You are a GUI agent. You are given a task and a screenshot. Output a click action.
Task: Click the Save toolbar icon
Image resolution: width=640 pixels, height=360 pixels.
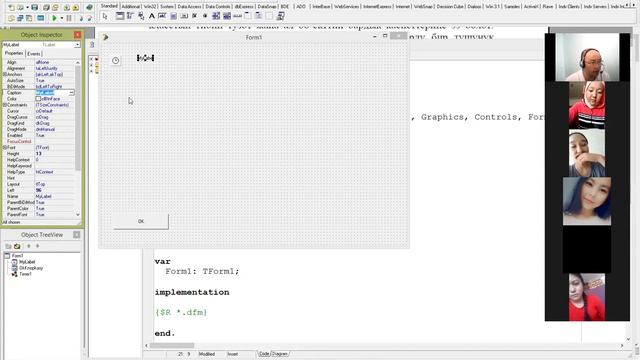[35, 8]
